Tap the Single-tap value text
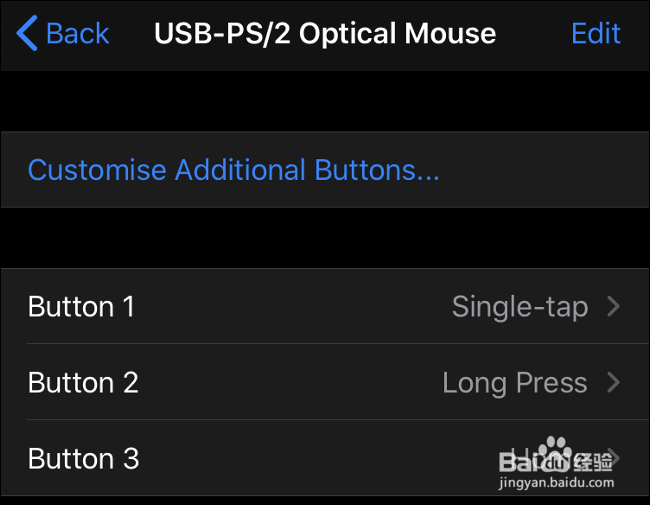This screenshot has width=650, height=505. (x=519, y=306)
